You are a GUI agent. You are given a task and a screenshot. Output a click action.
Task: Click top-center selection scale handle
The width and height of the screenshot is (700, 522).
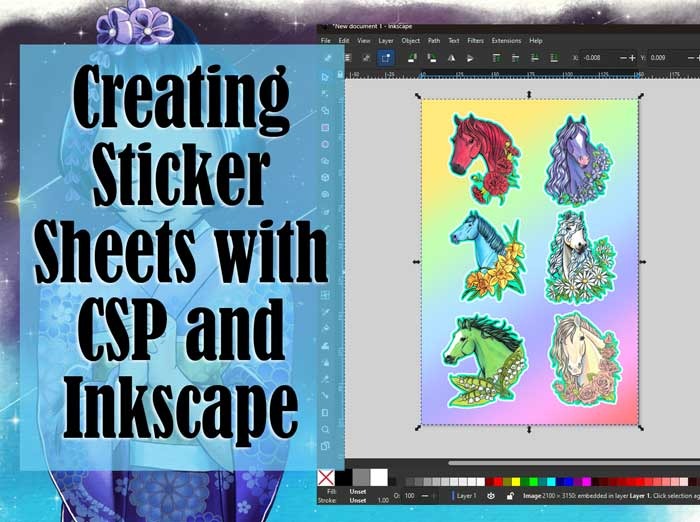click(529, 94)
